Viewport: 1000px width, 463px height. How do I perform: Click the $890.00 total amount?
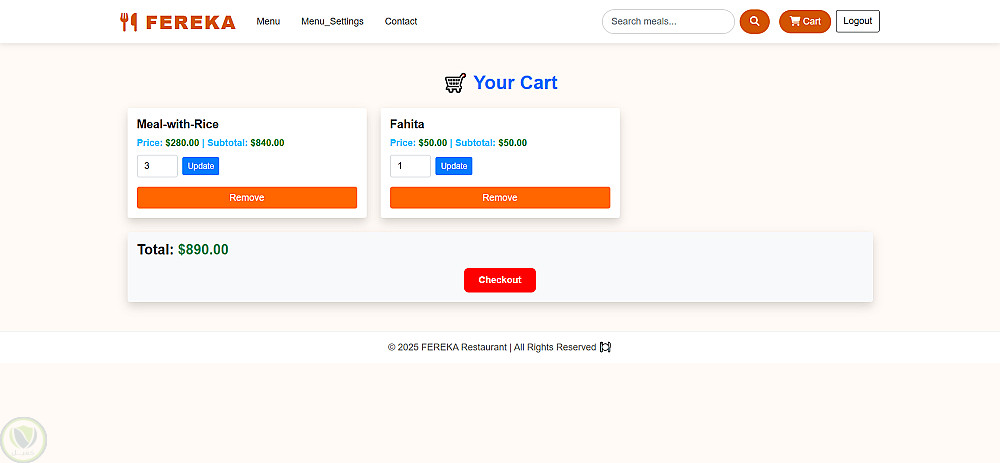(x=203, y=250)
